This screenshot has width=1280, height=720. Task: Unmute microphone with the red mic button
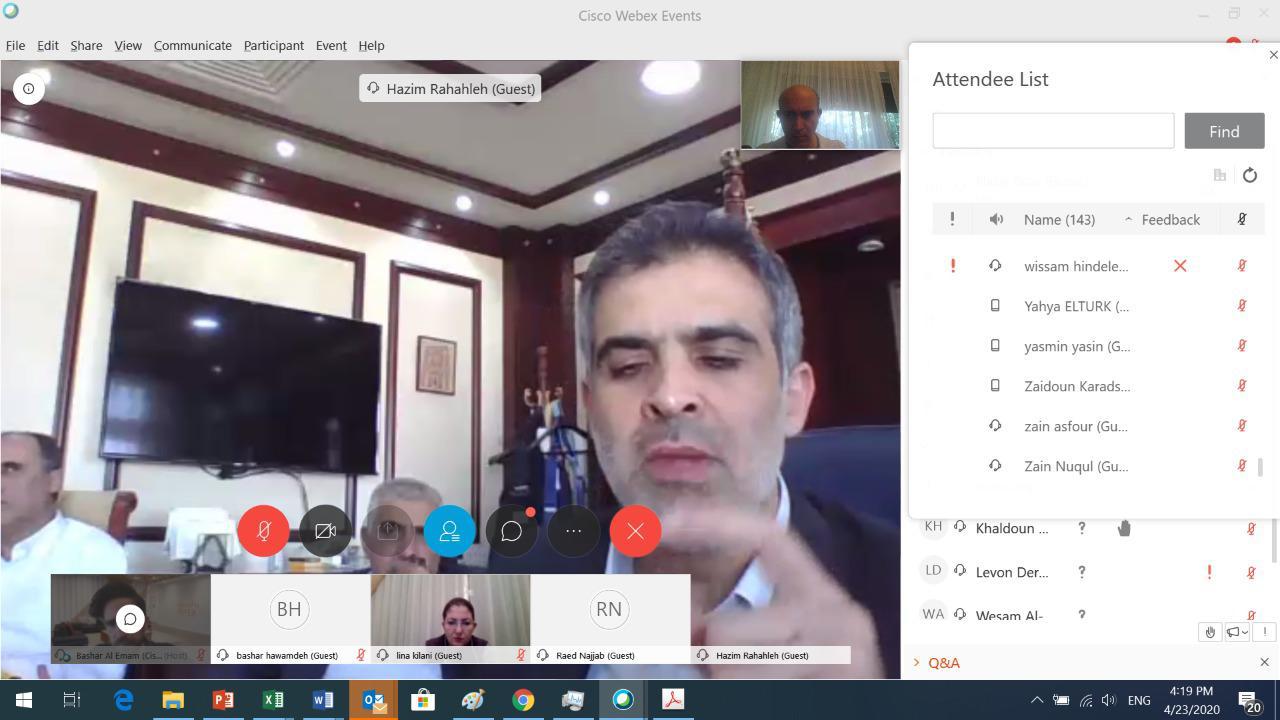(x=263, y=531)
